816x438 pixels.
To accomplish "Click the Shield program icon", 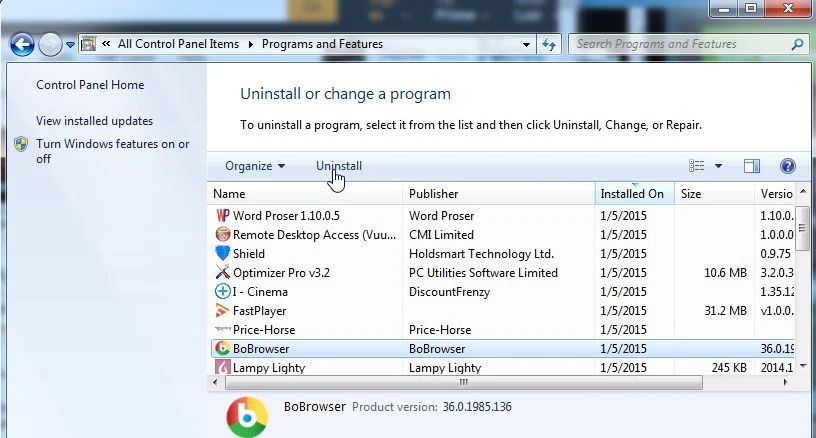I will (x=223, y=253).
